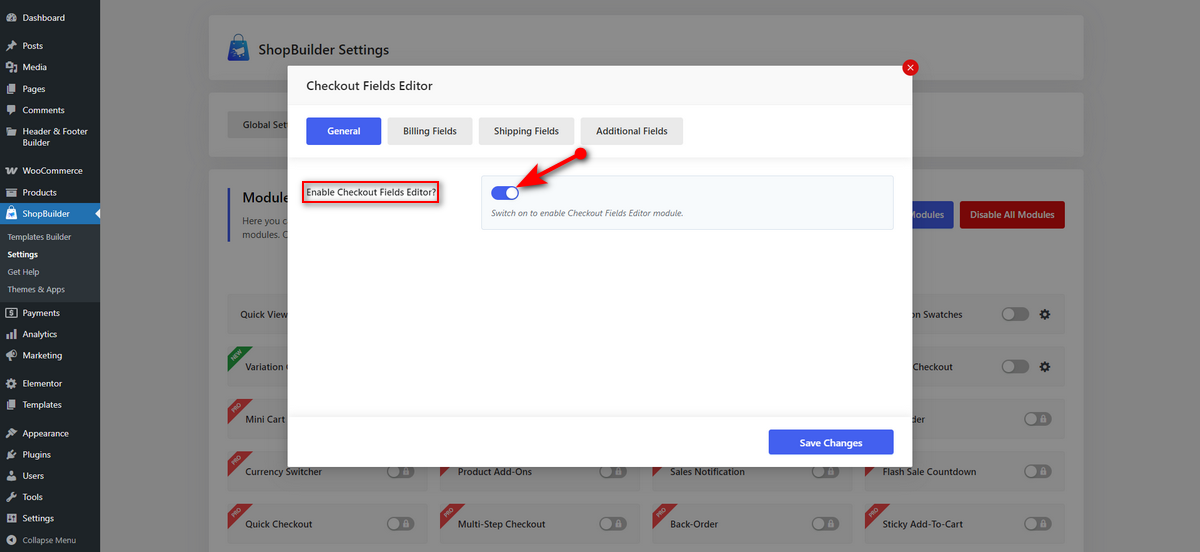Toggle the locked Flash Sale Countdown switch

click(x=1038, y=471)
